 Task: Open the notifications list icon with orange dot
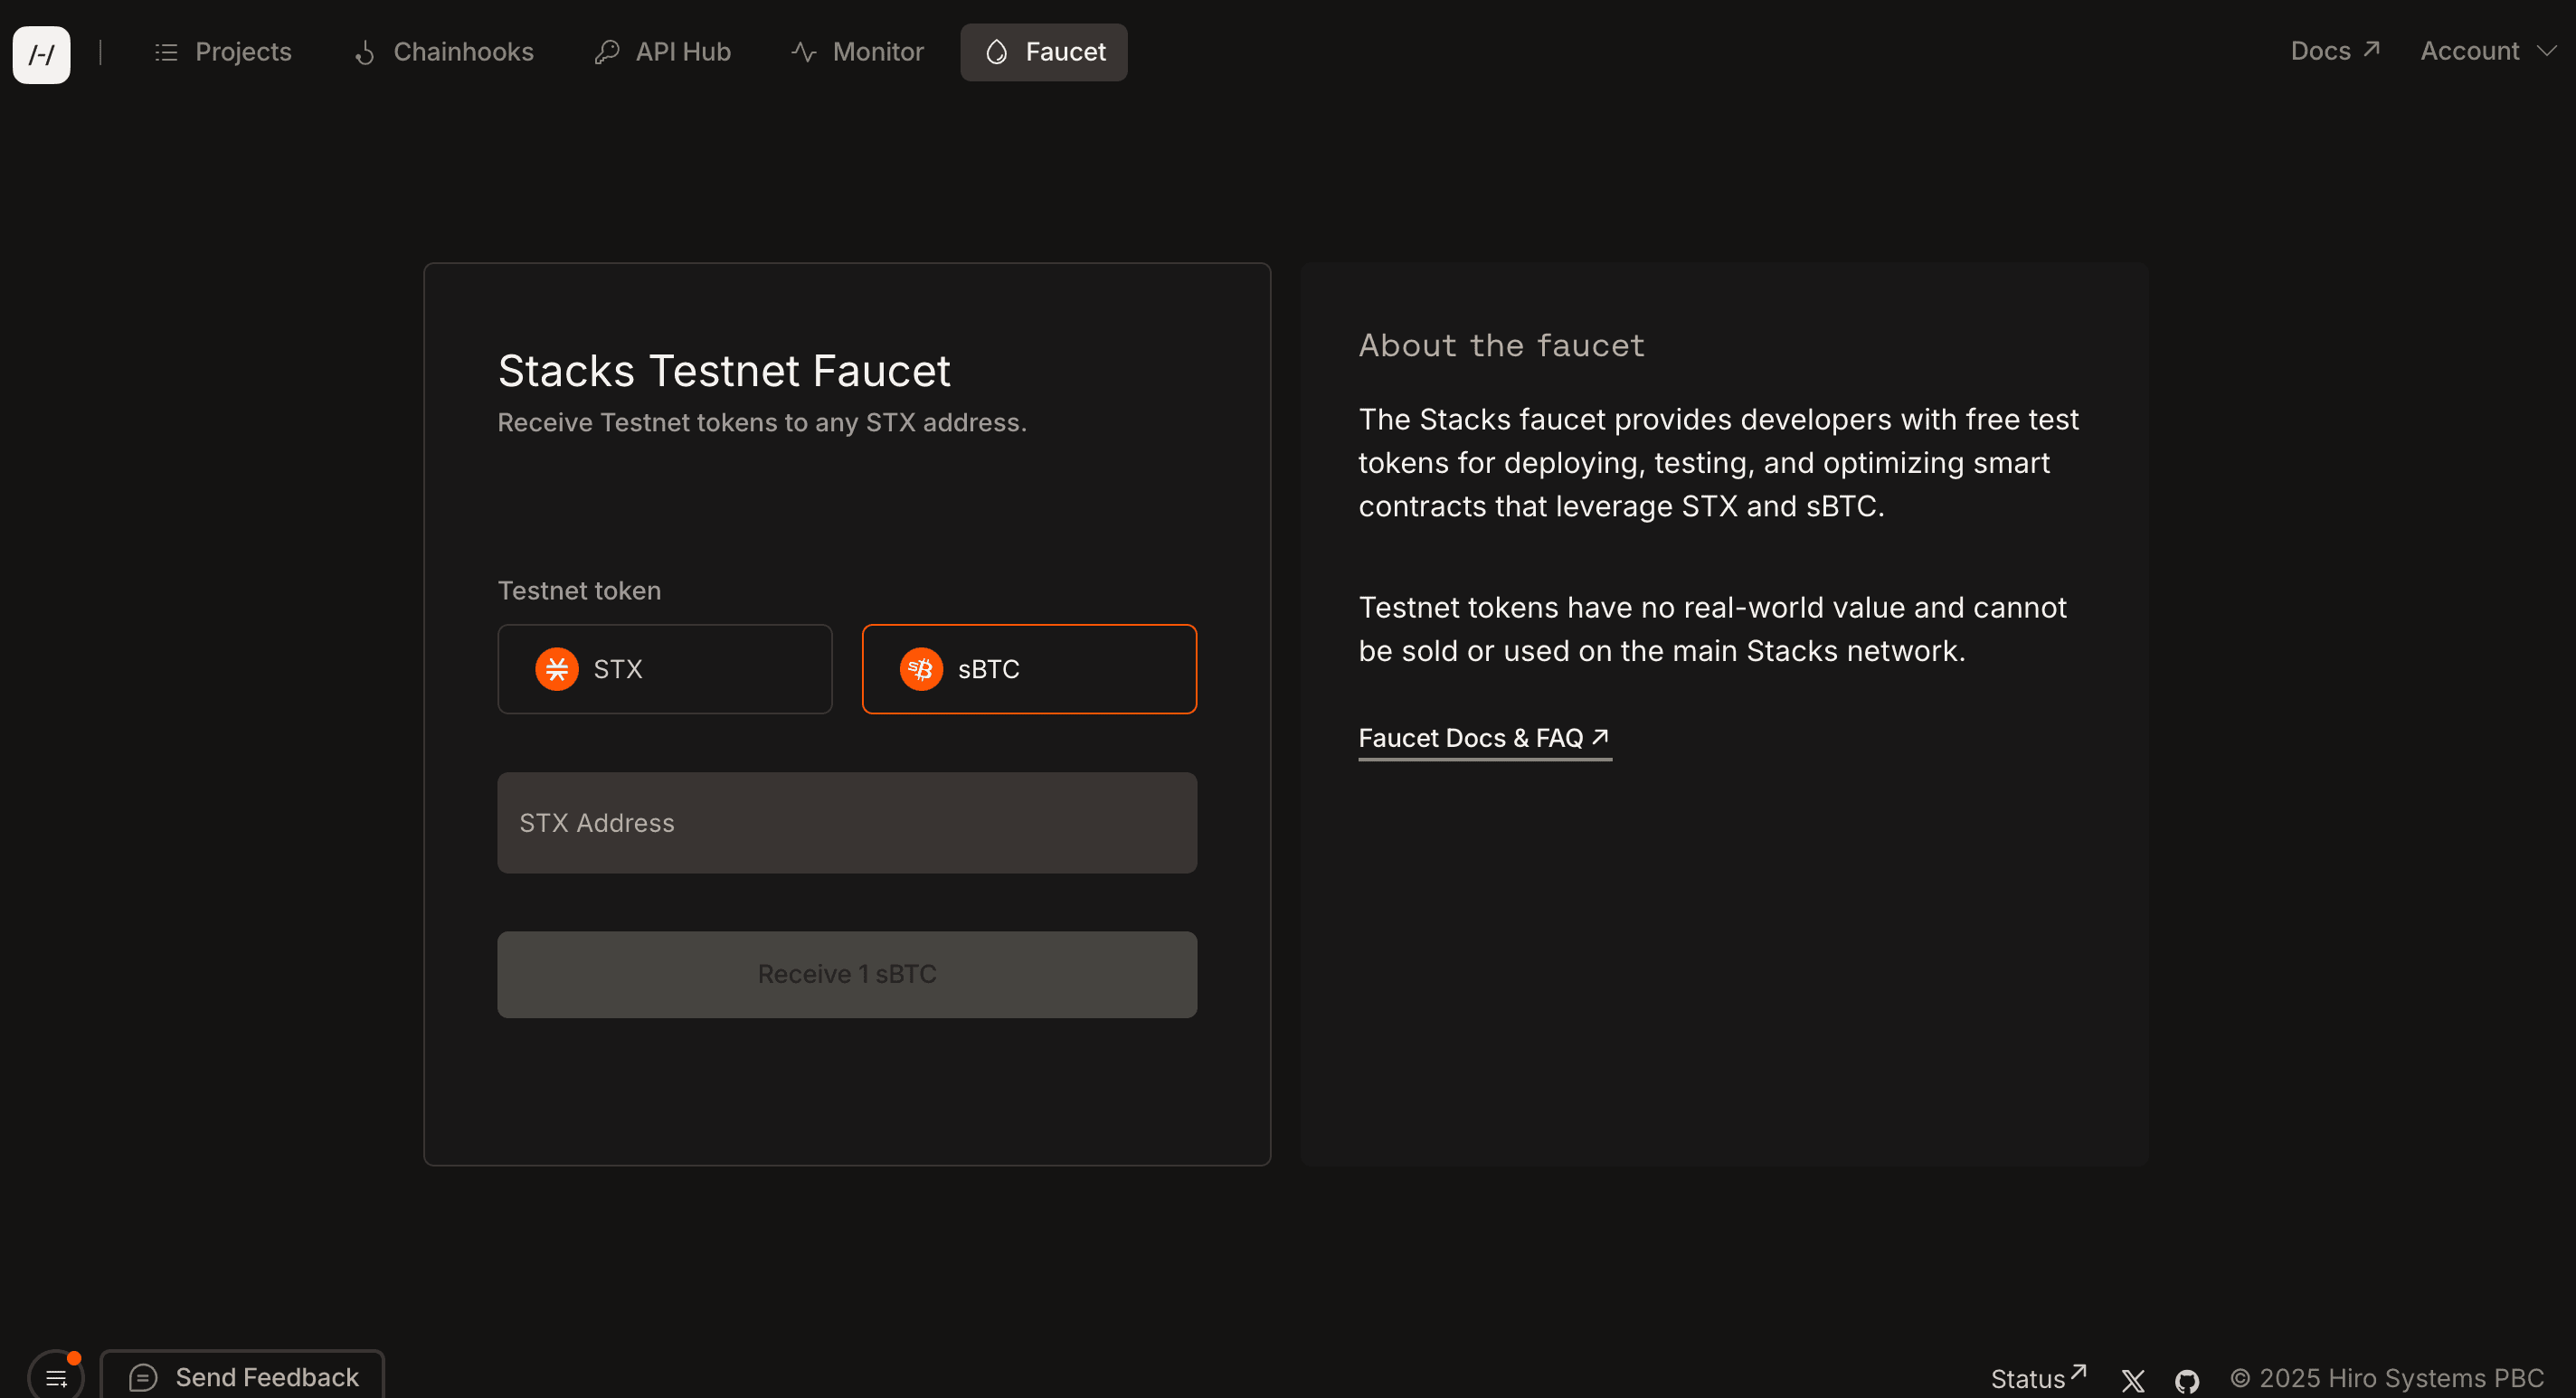point(56,1377)
